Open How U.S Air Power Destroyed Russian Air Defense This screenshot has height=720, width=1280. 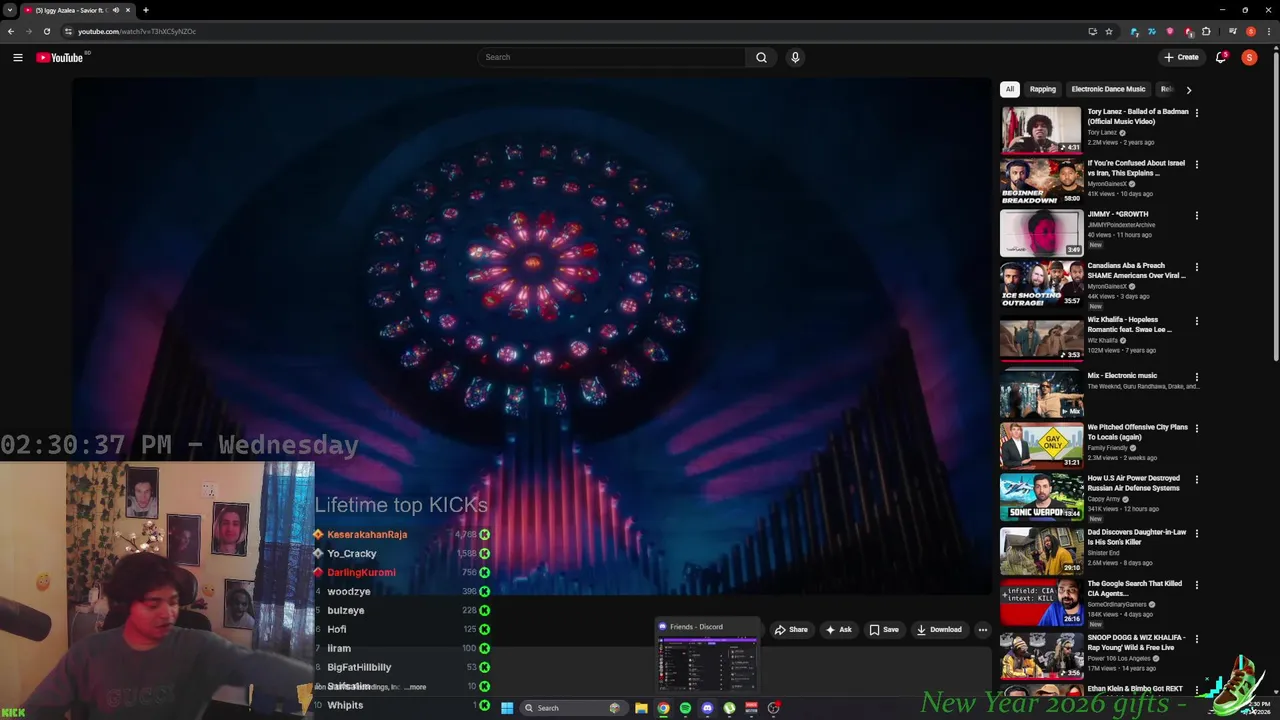coord(1134,483)
